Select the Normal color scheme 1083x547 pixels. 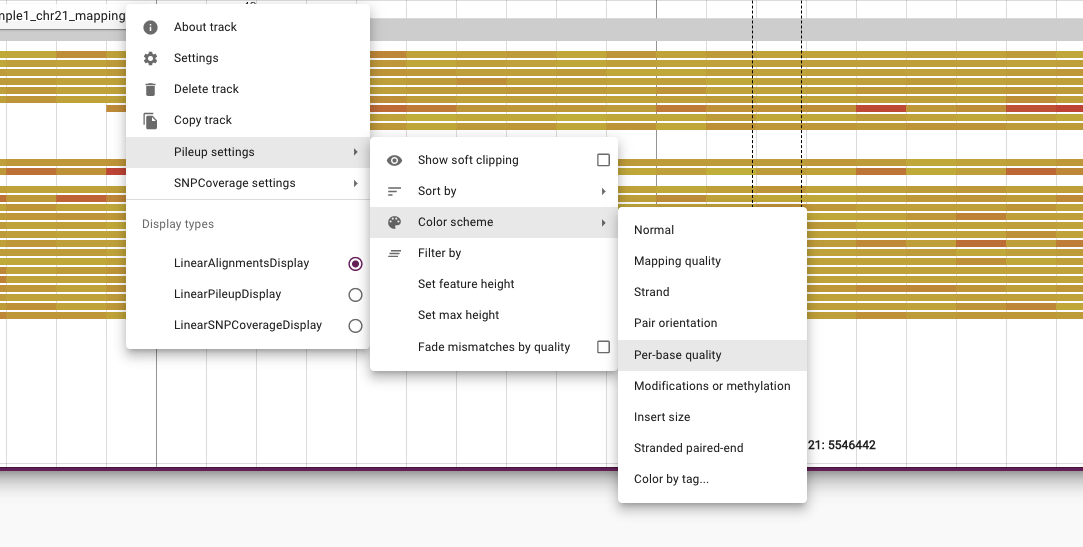pos(712,230)
